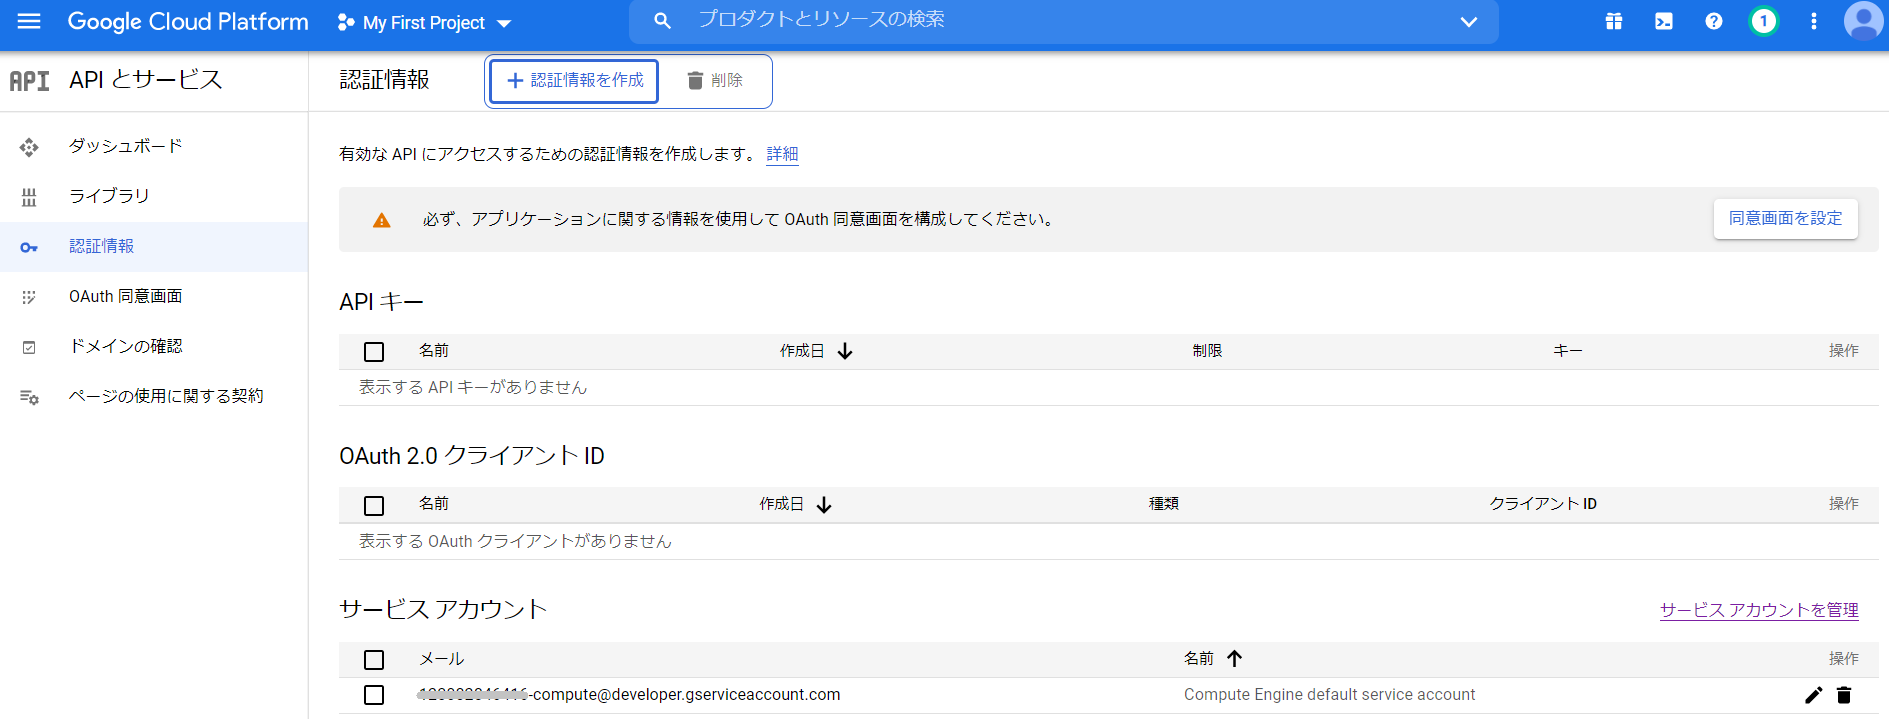Open the user account avatar

[x=1863, y=21]
